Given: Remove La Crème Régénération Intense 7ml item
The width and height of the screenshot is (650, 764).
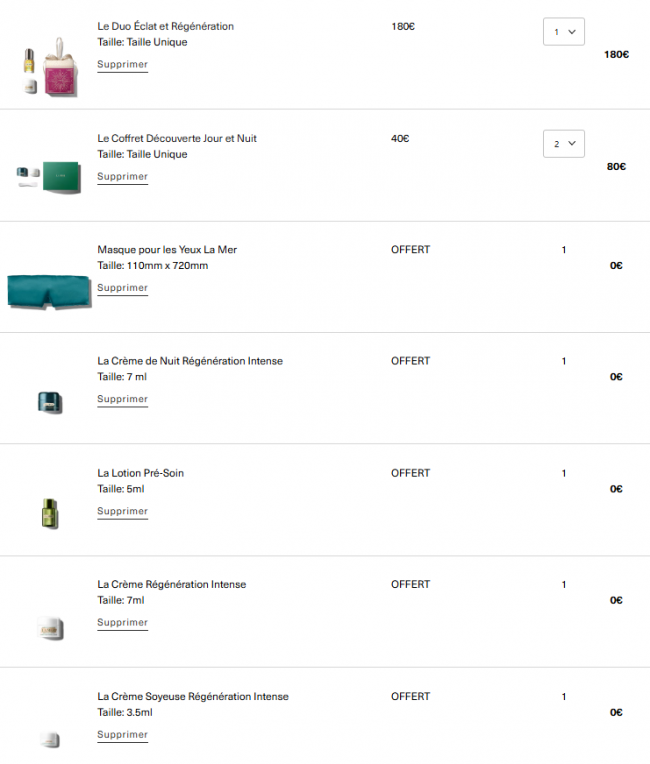Looking at the screenshot, I should [x=122, y=622].
